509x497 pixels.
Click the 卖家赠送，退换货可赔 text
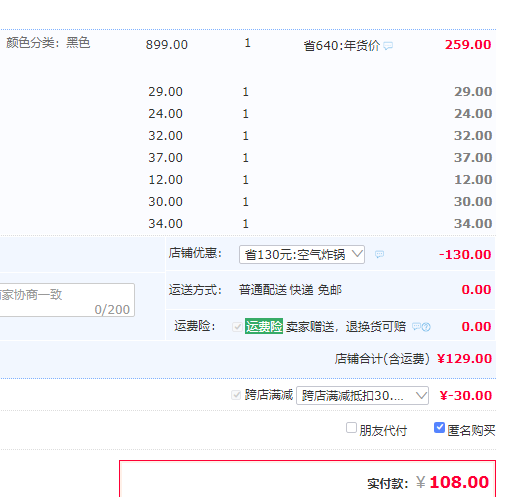(346, 327)
